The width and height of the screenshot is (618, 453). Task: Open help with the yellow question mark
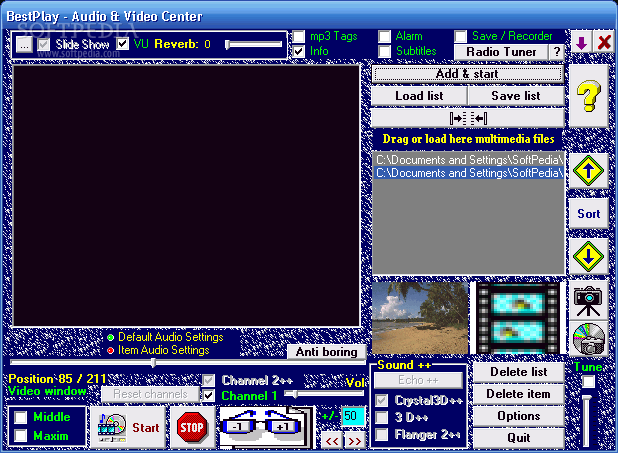coord(588,96)
